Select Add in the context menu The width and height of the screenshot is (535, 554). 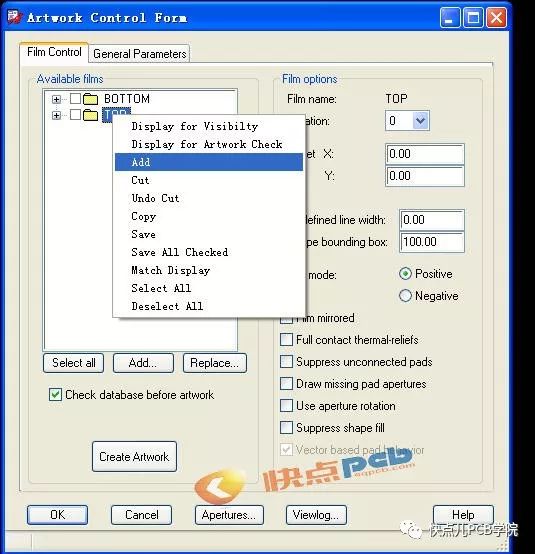point(209,162)
